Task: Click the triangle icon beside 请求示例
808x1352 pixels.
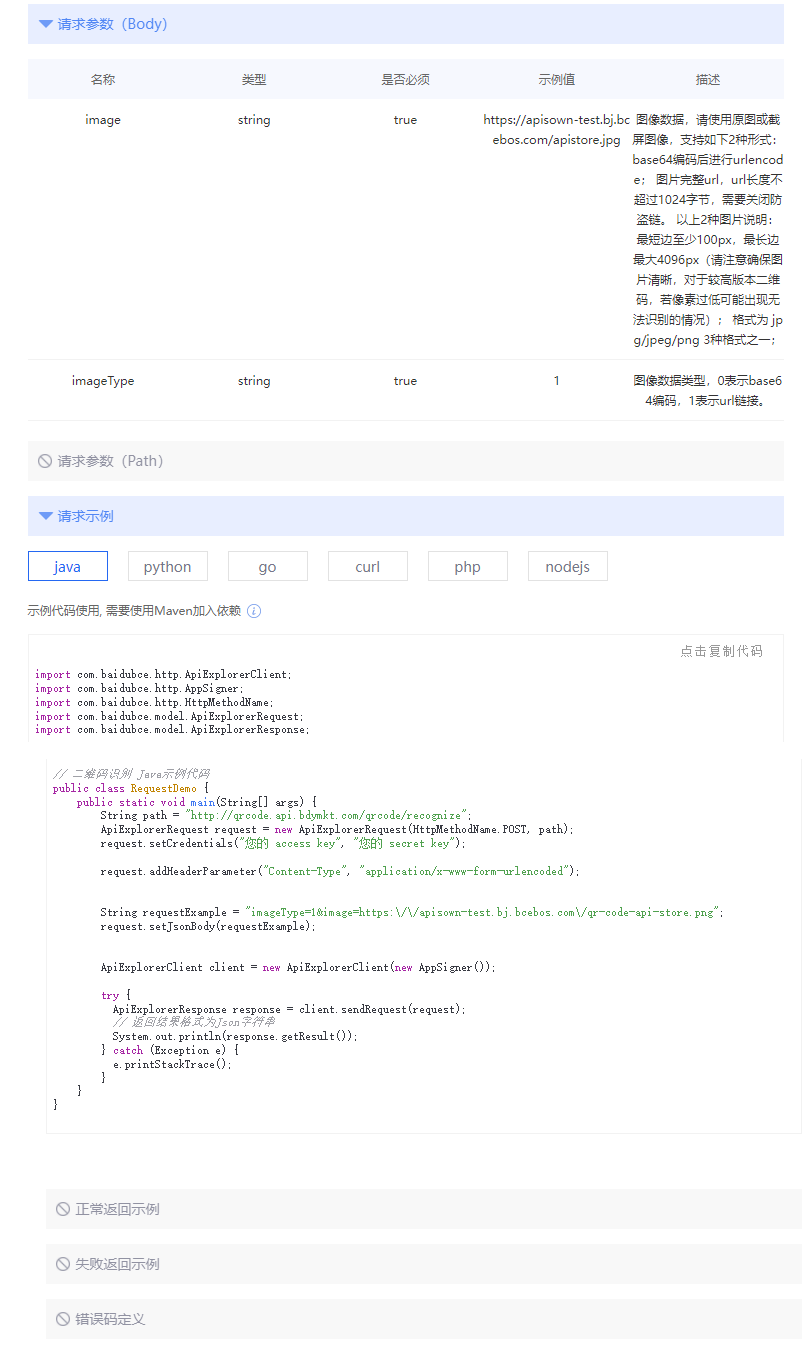Action: pos(45,516)
